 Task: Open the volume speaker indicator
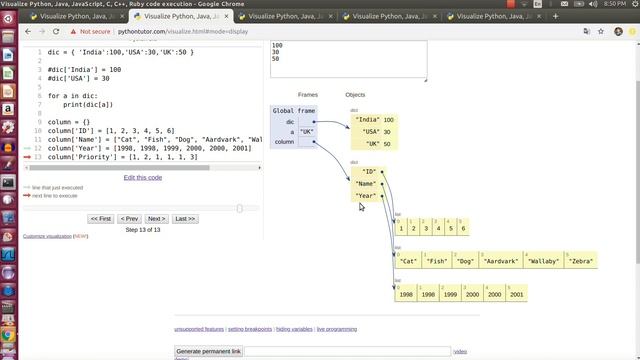pyautogui.click(x=593, y=4)
